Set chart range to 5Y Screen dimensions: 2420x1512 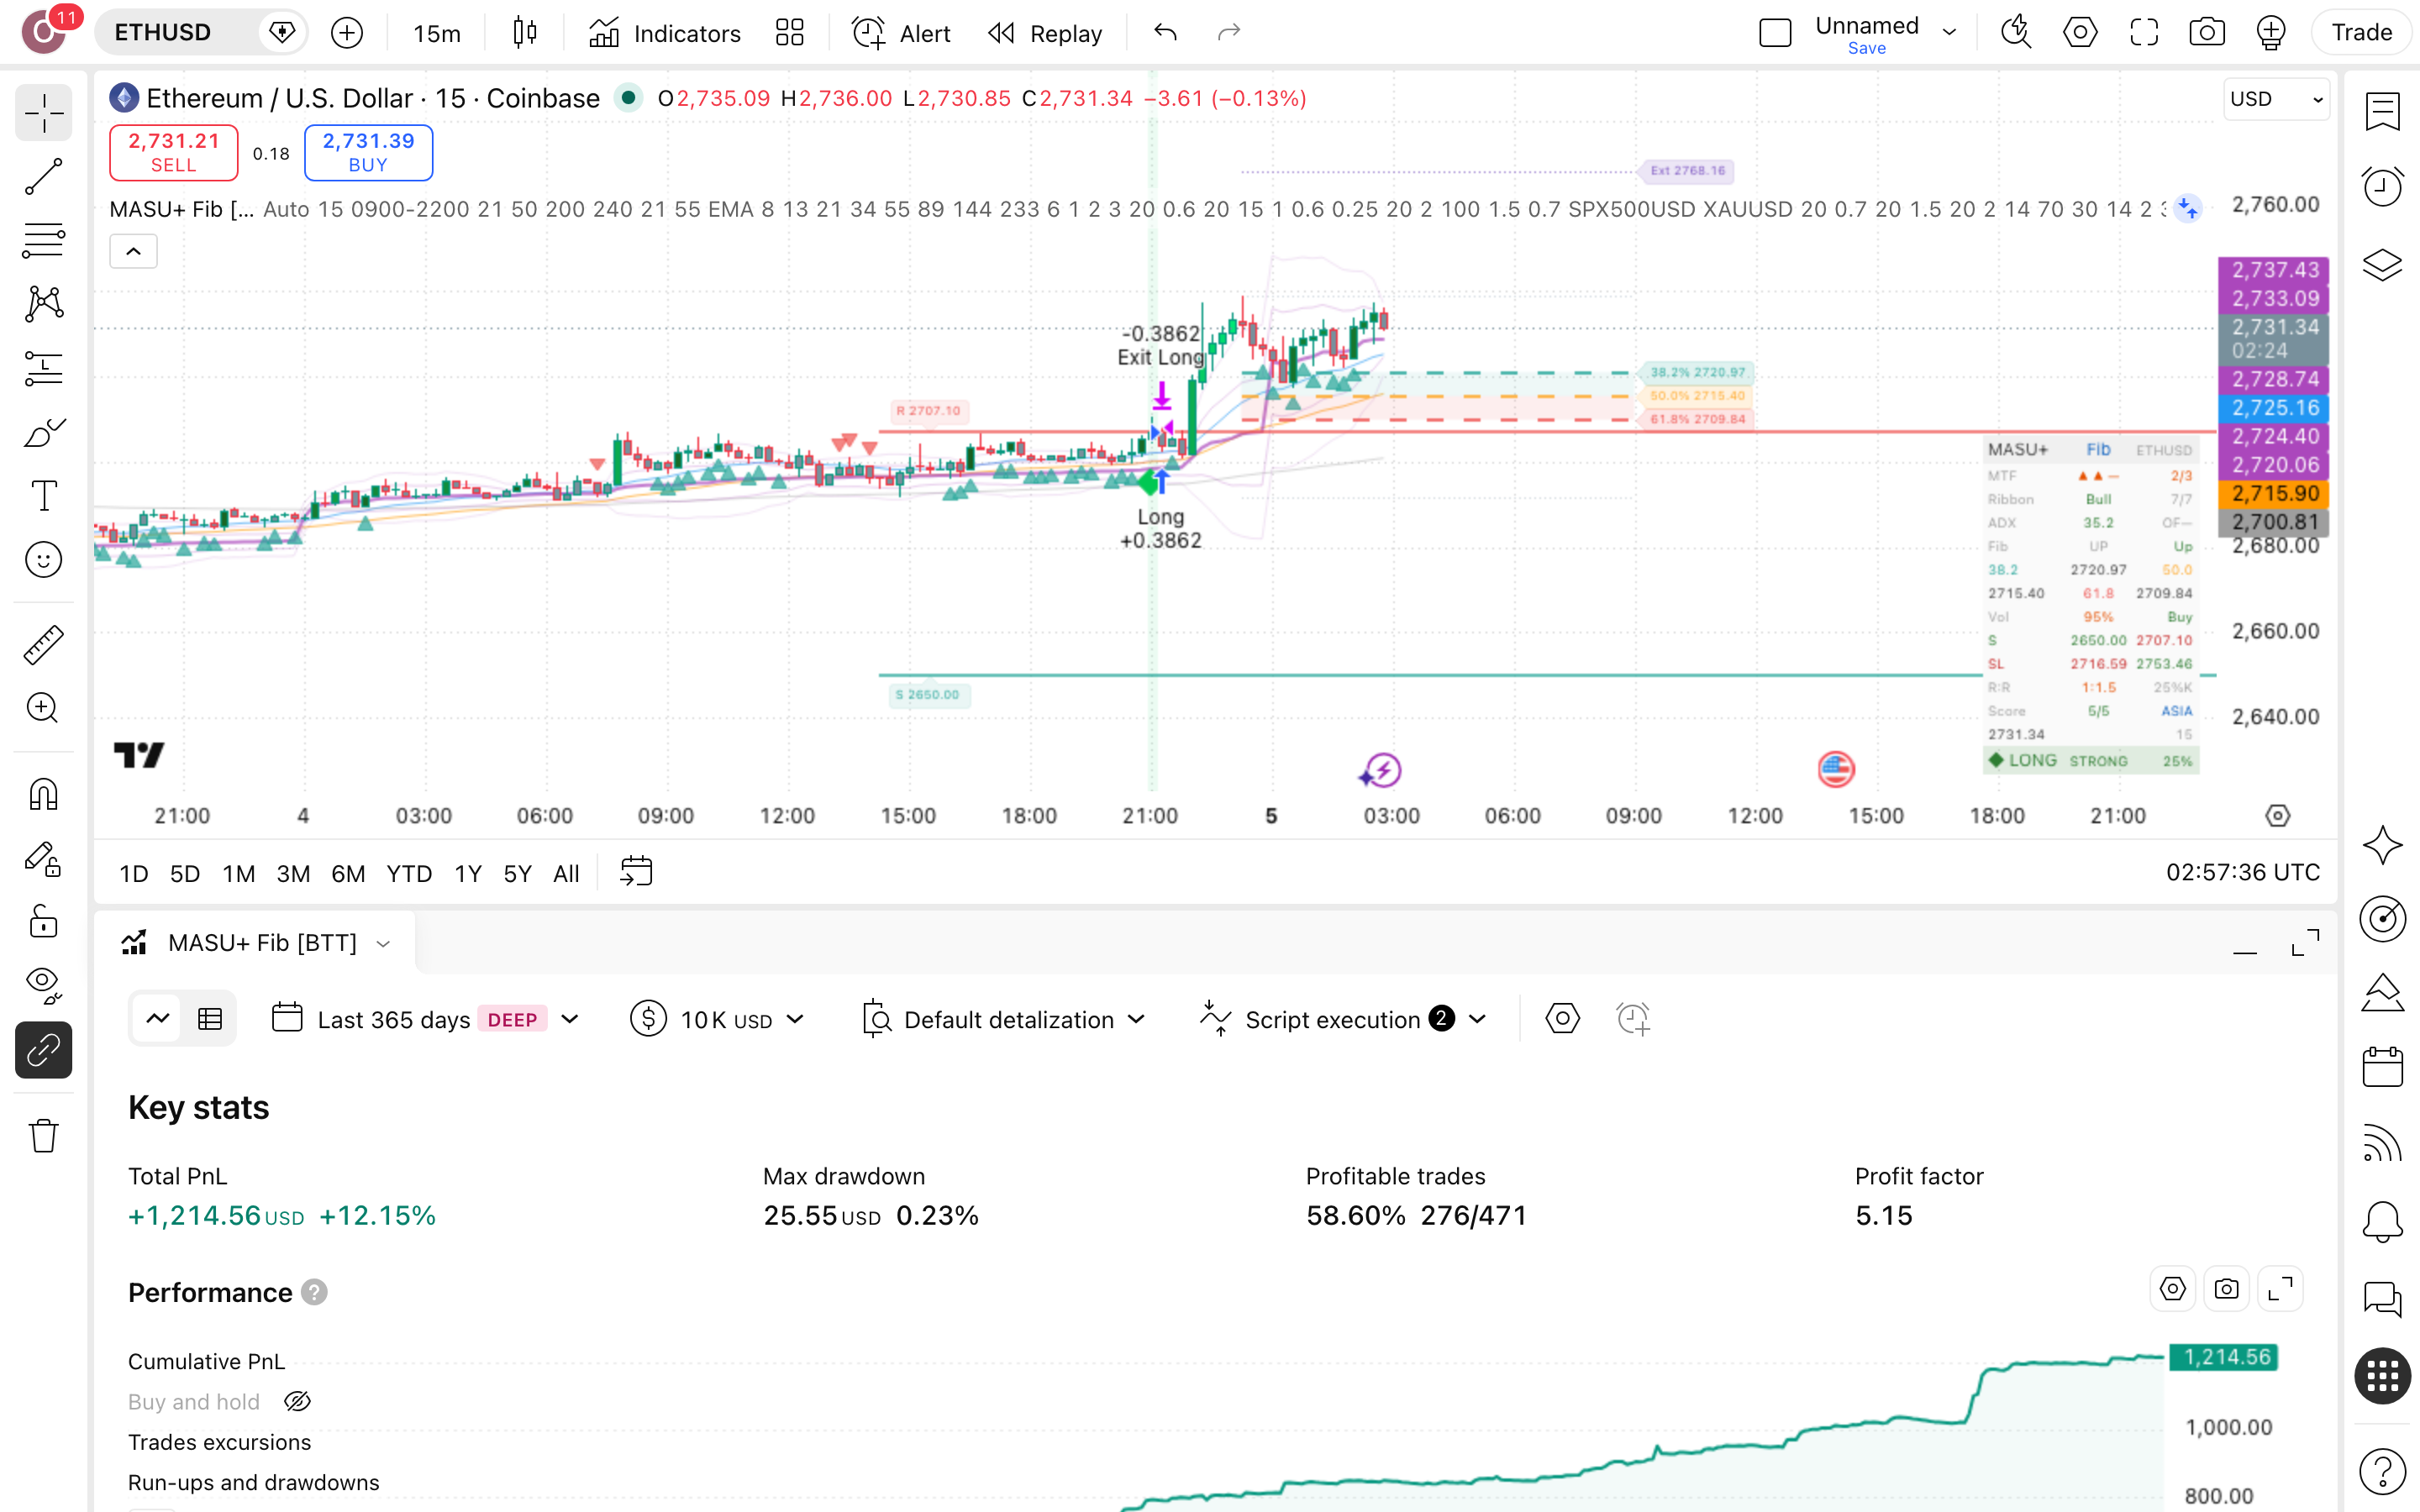[x=517, y=874]
